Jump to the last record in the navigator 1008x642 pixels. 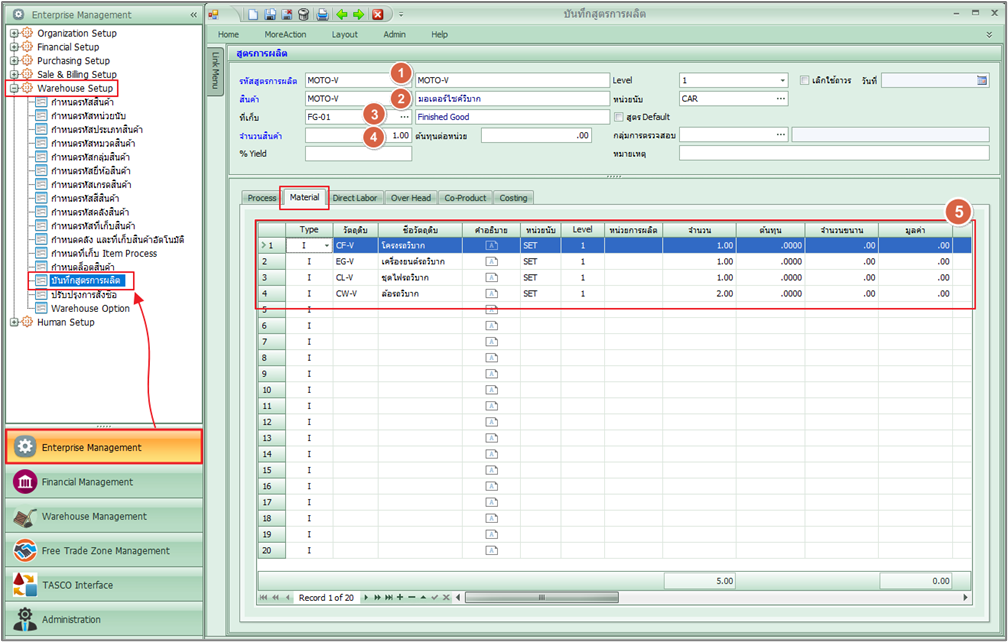click(390, 598)
